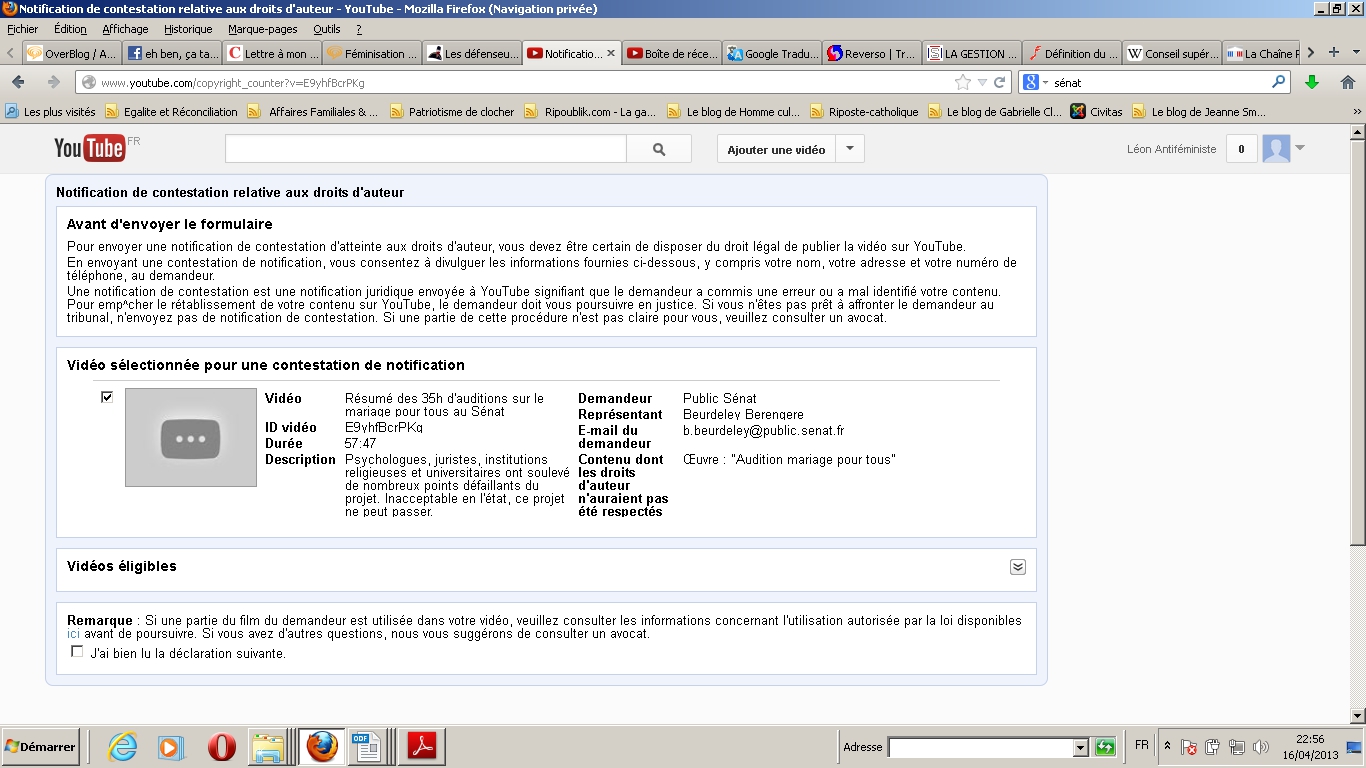
Task: Click the Civitas bookmark
Action: click(x=1096, y=112)
